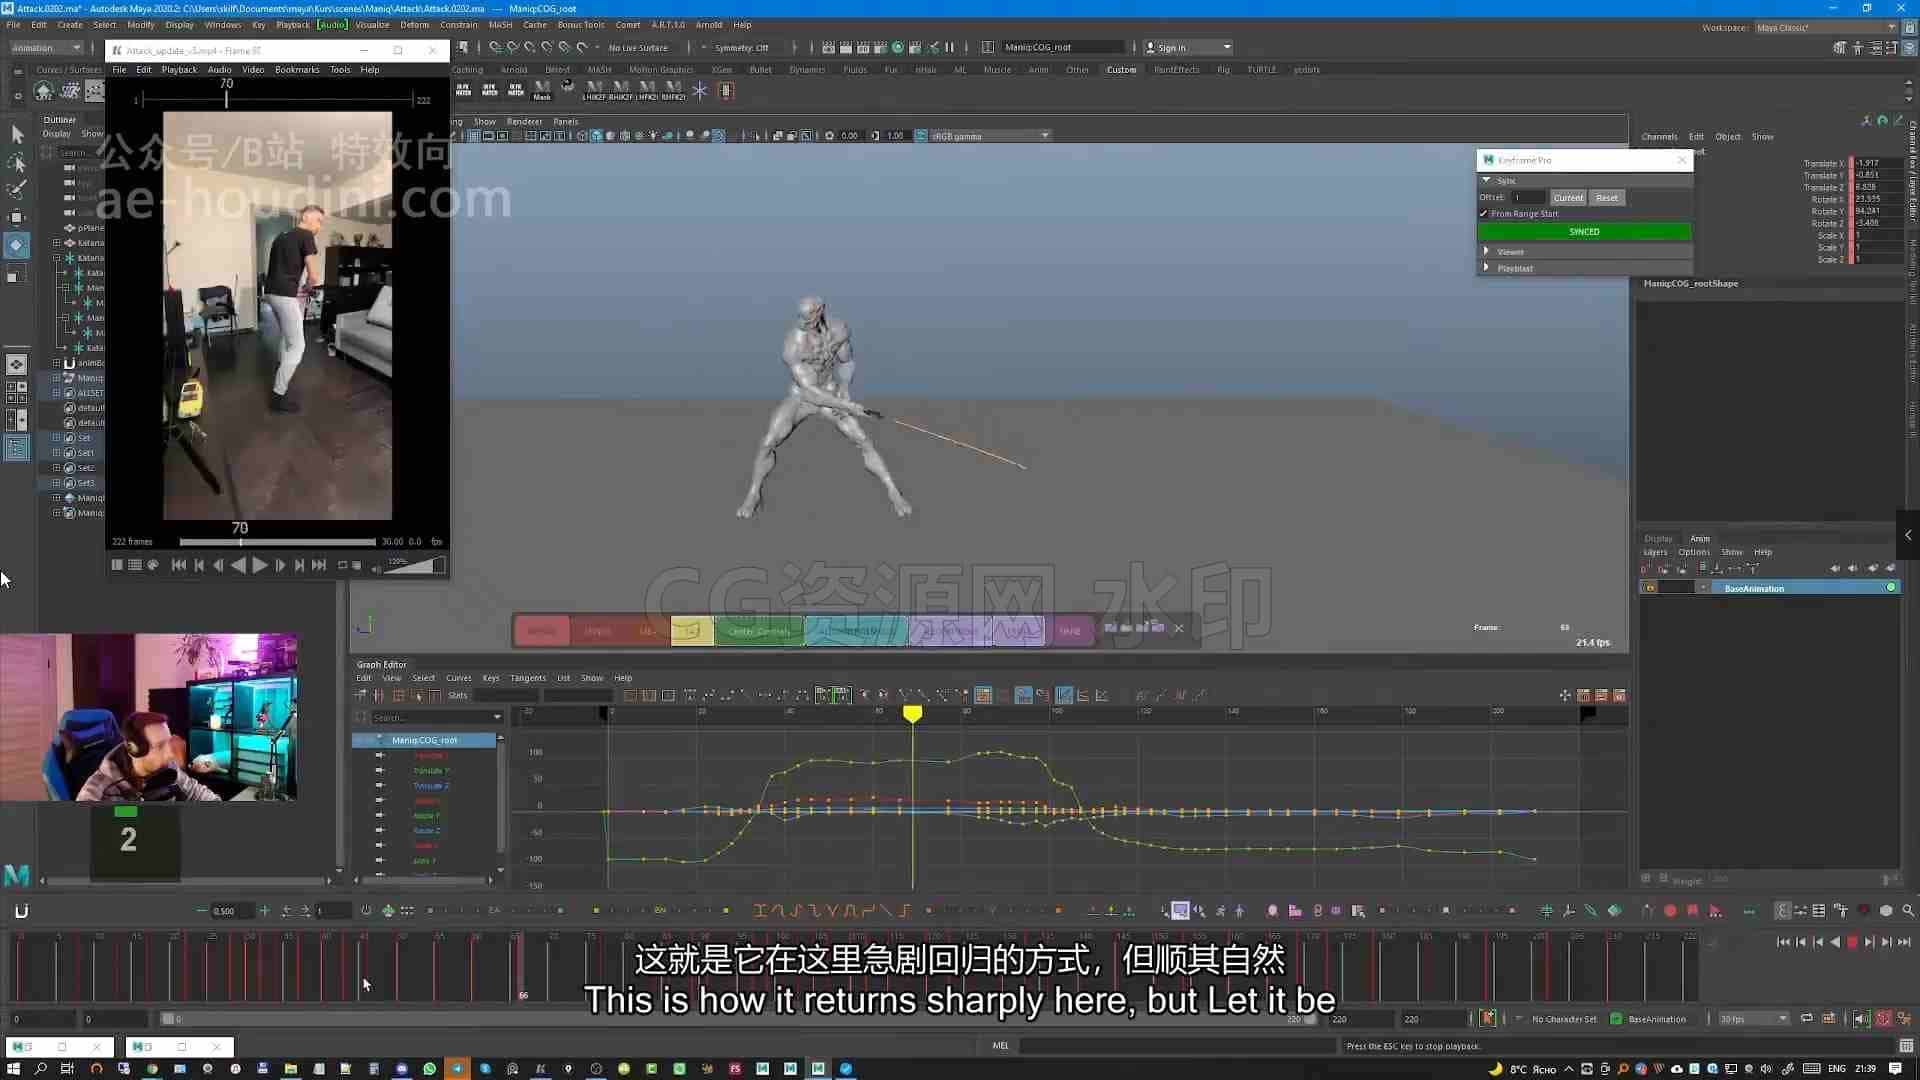Viewport: 1920px width, 1080px height.
Task: Click the blue asterisk shelf icon
Action: coord(700,90)
